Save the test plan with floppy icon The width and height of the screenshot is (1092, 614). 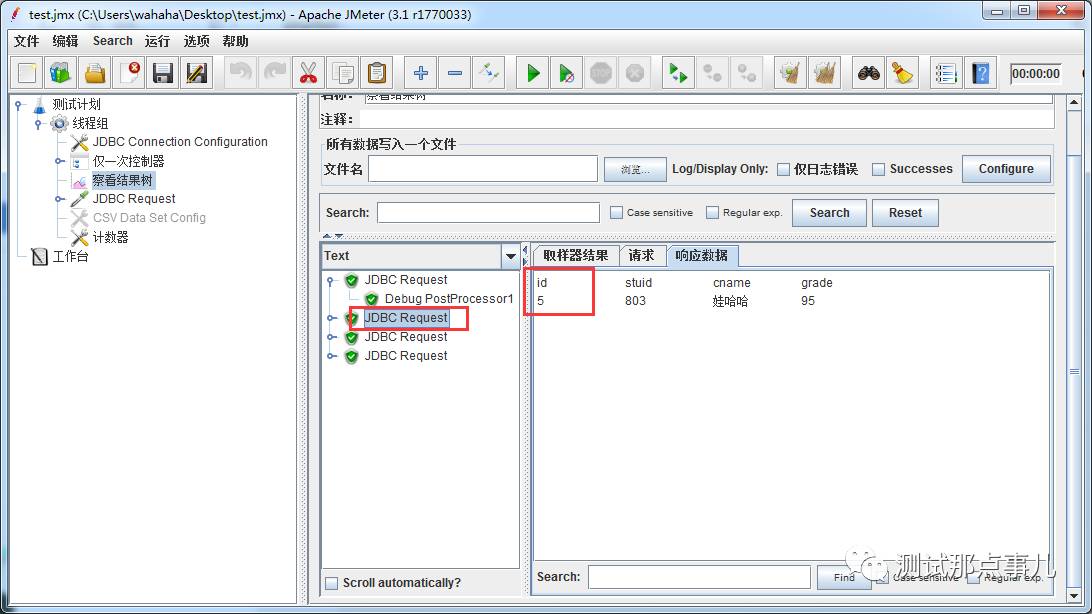(x=163, y=73)
